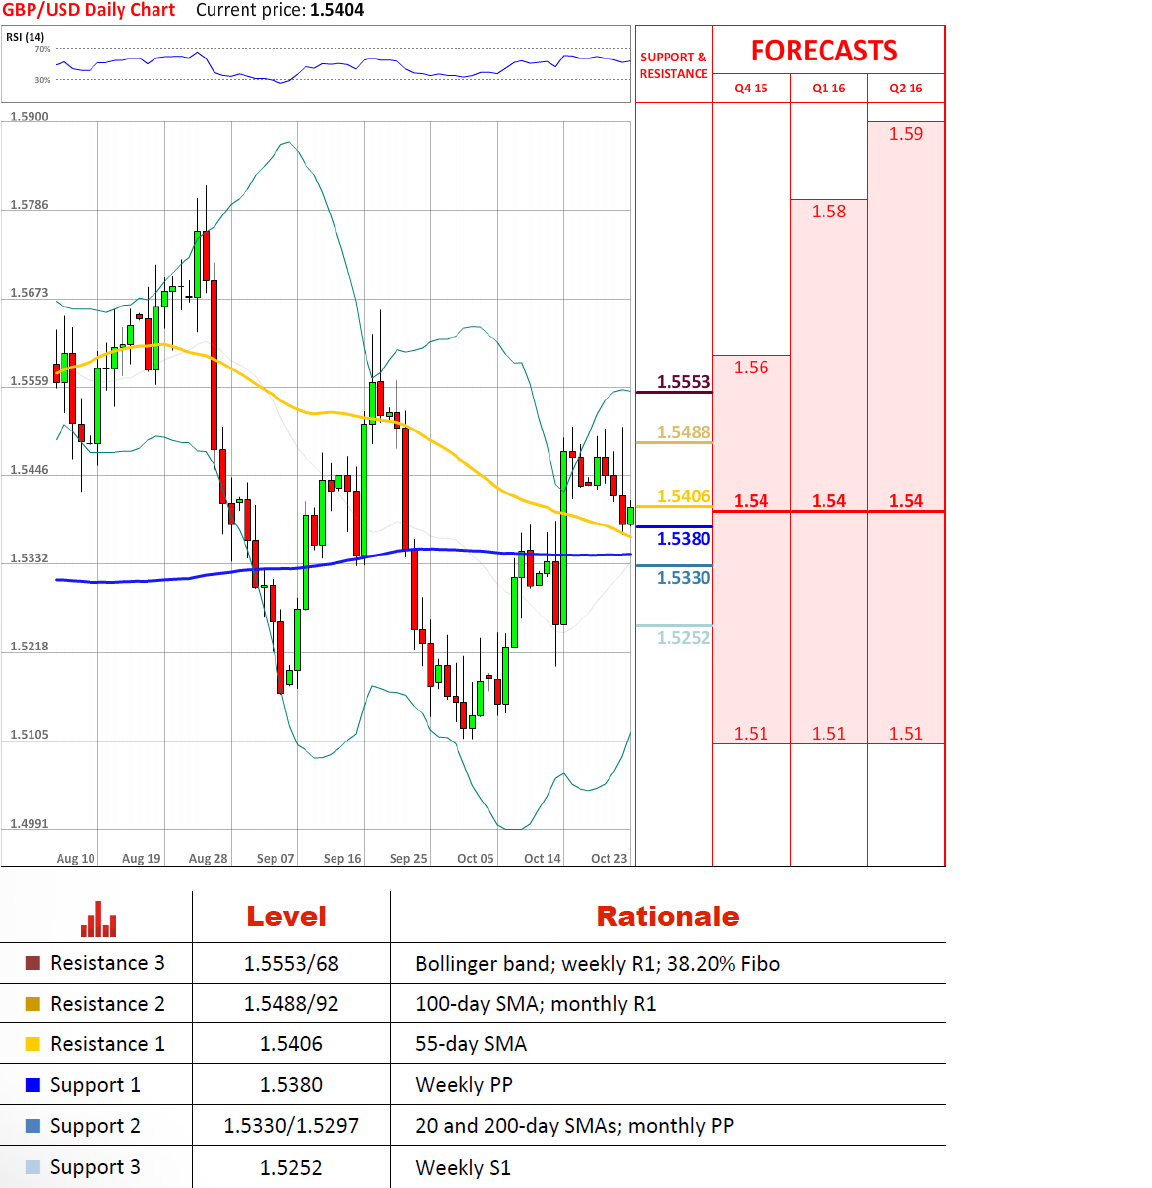Click the FORECASTS header
1152x1188 pixels.
coord(824,51)
